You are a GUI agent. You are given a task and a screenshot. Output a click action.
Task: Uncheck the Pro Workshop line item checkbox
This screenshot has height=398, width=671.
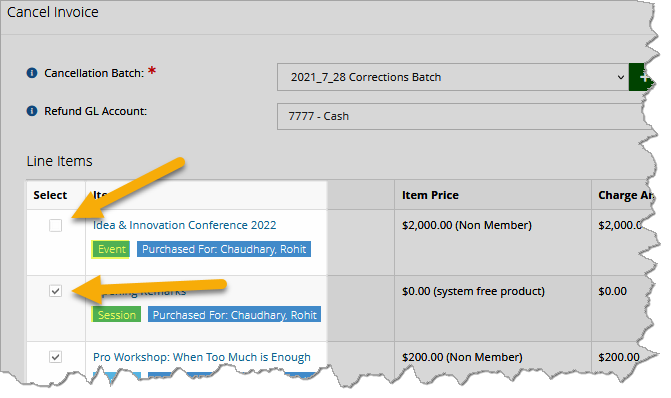tap(55, 357)
